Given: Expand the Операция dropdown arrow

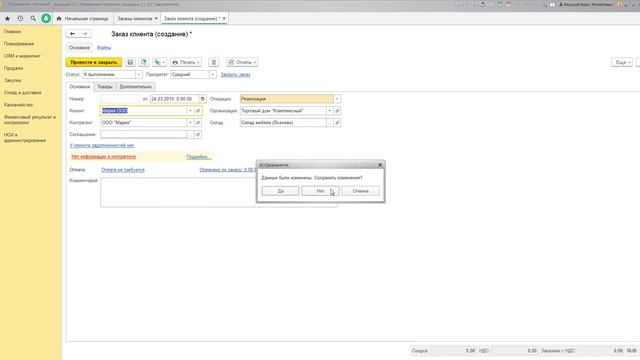Looking at the screenshot, I should coord(337,99).
